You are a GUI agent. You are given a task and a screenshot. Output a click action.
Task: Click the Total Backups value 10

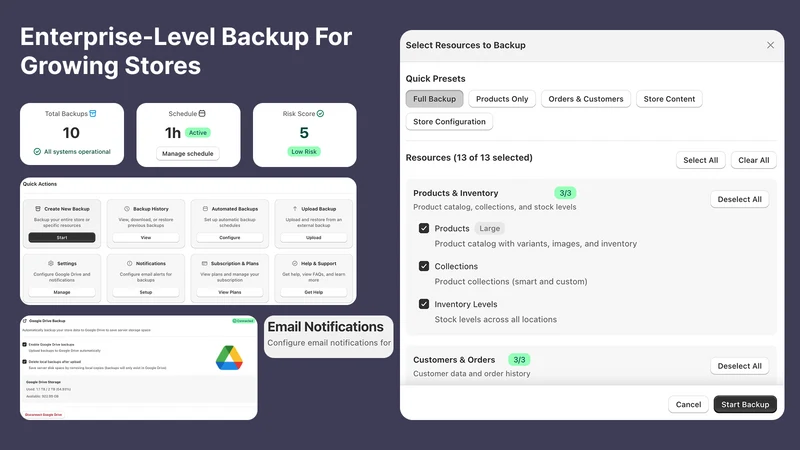coord(71,133)
